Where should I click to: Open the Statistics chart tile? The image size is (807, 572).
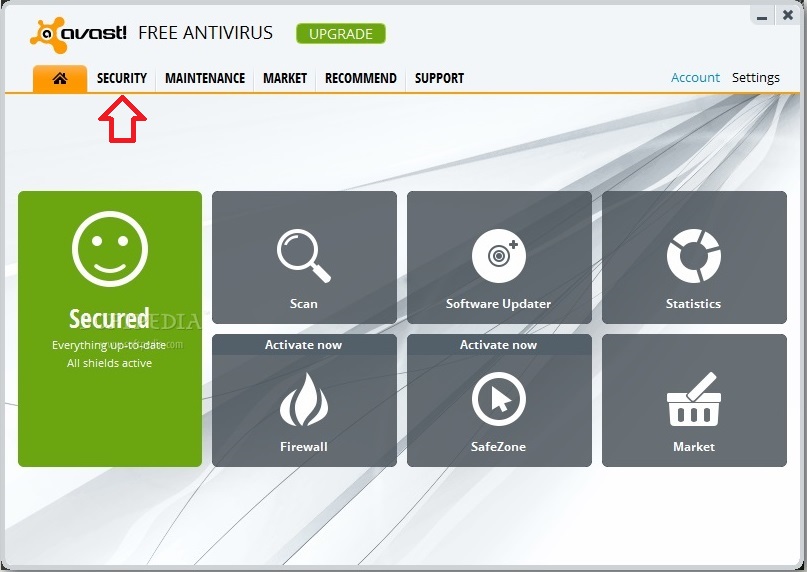694,257
